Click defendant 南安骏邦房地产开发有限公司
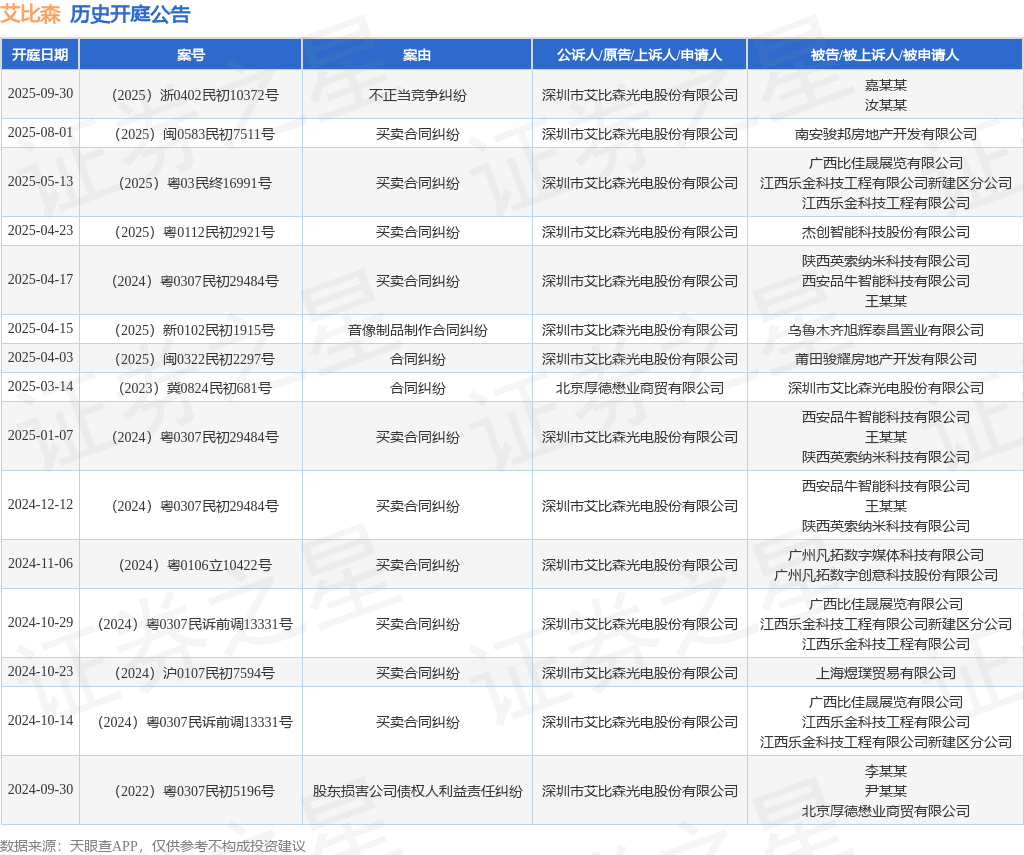 click(886, 135)
